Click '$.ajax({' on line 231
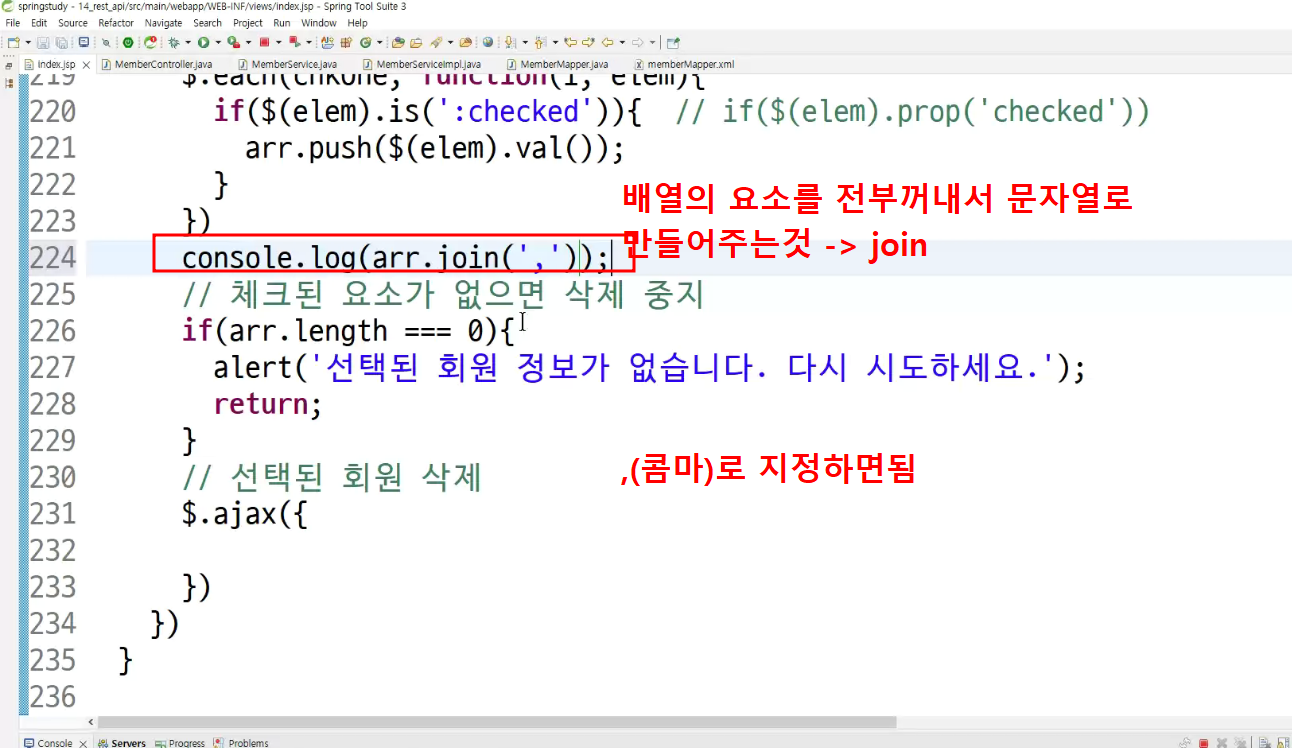Viewport: 1292px width, 748px height. [244, 514]
